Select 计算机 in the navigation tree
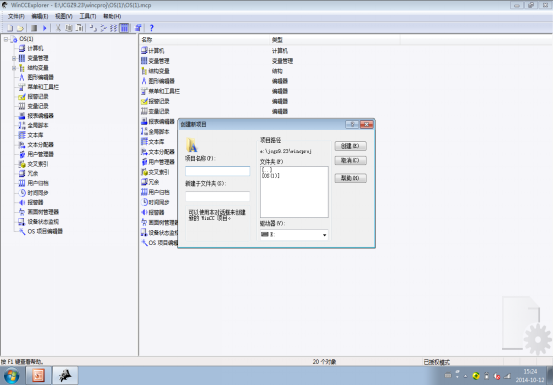 pyautogui.click(x=35, y=48)
